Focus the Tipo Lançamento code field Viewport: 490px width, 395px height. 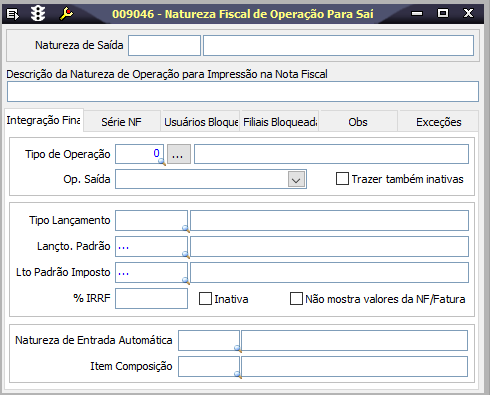tap(151, 220)
